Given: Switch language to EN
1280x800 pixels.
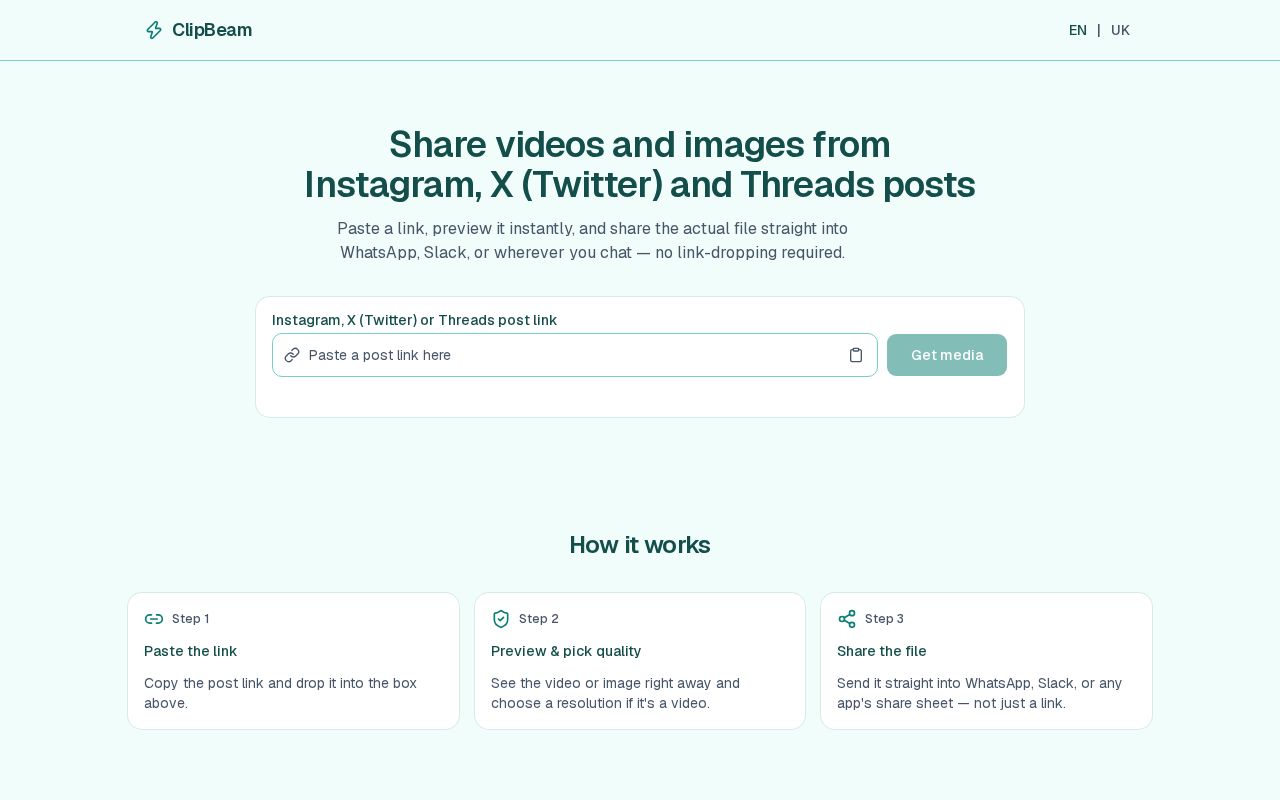Looking at the screenshot, I should (x=1078, y=30).
